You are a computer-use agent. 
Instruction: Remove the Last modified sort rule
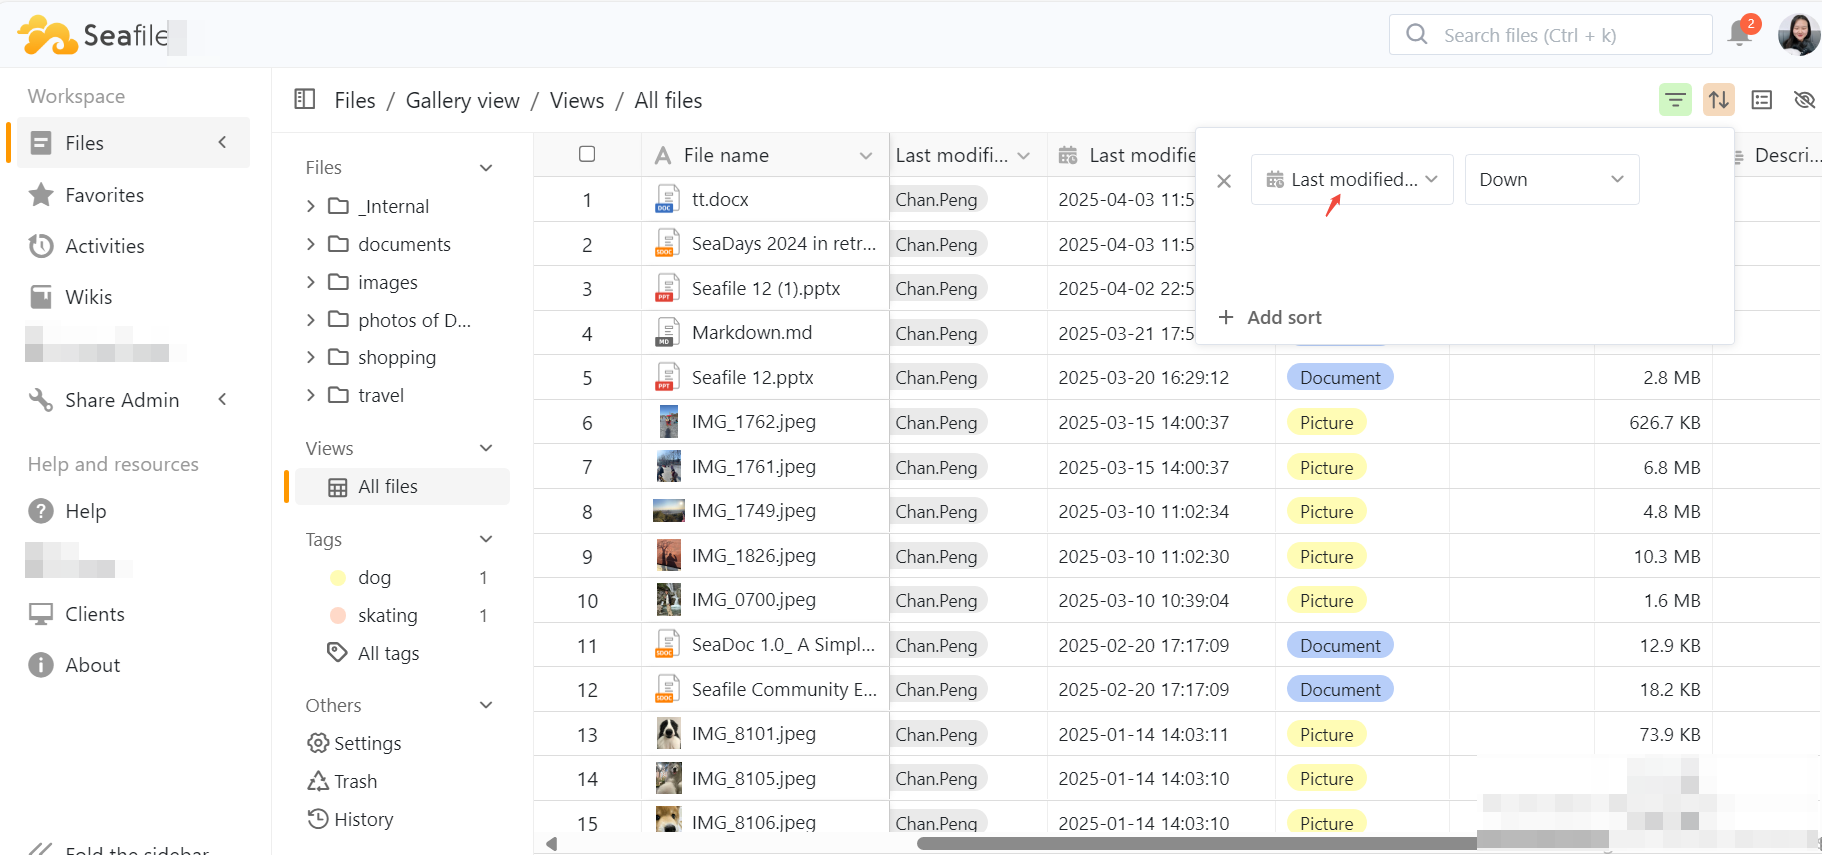[1224, 181]
